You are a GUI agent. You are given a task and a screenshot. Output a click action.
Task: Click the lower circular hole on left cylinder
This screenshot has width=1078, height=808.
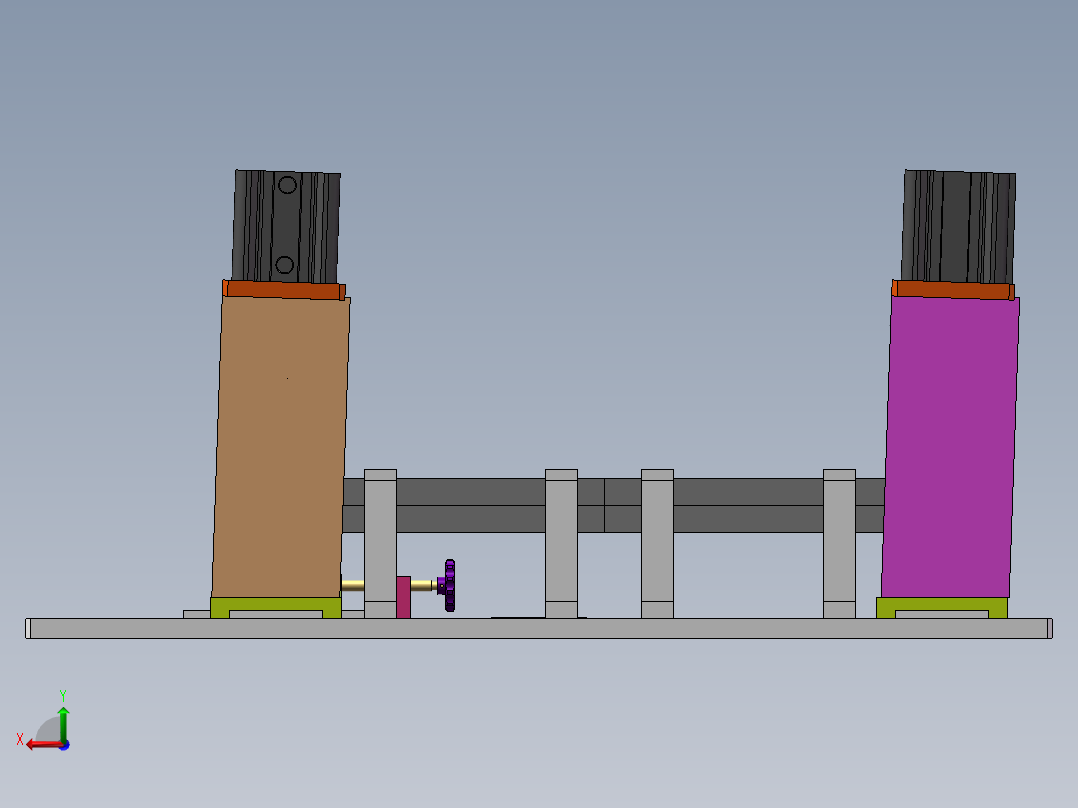click(285, 264)
